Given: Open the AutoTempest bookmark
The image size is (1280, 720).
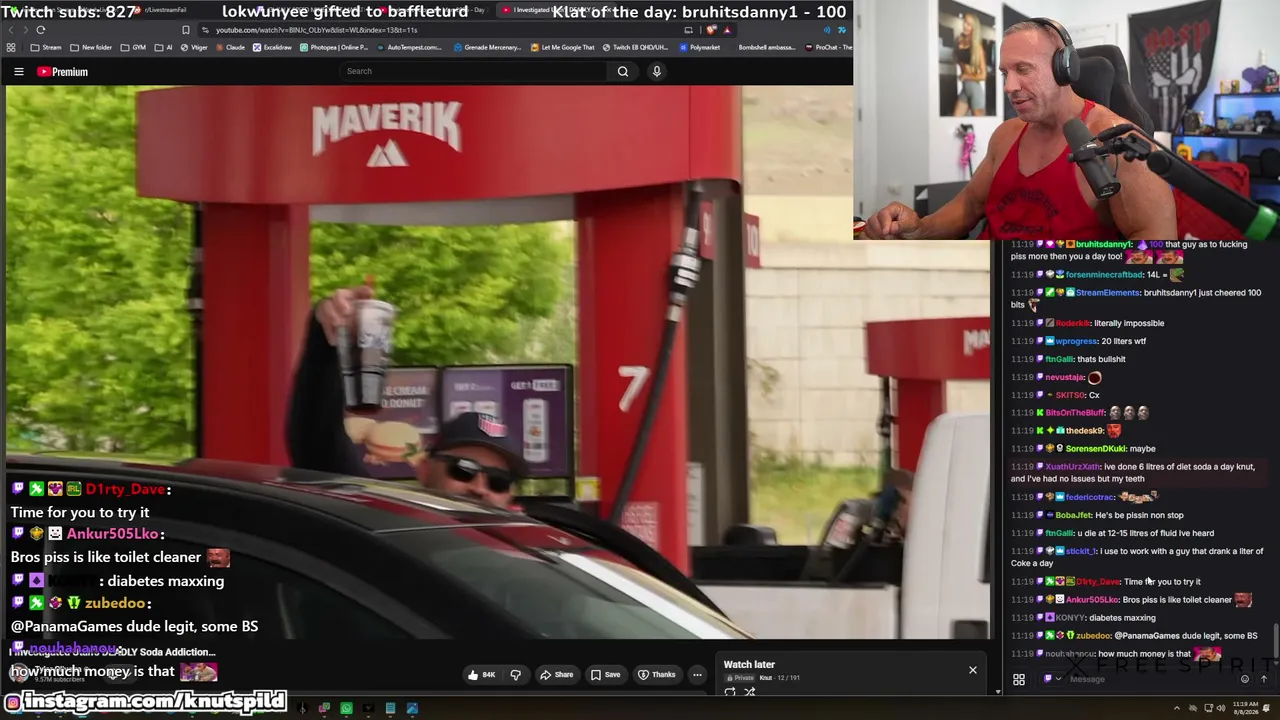Looking at the screenshot, I should tap(408, 47).
